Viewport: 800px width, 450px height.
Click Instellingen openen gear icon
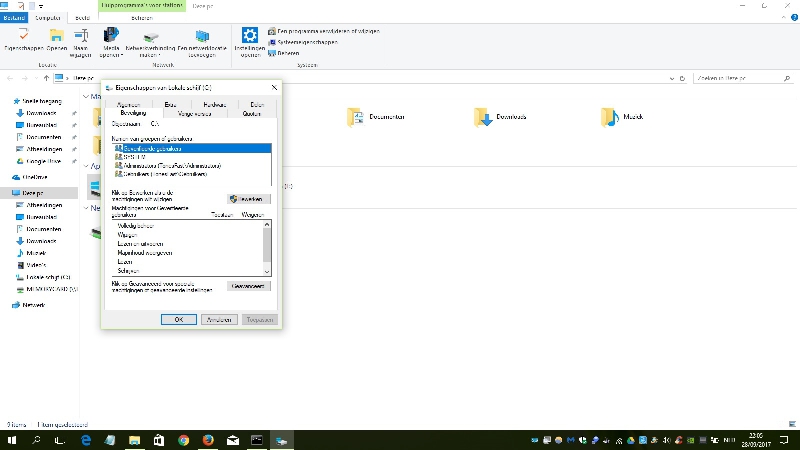coord(250,43)
